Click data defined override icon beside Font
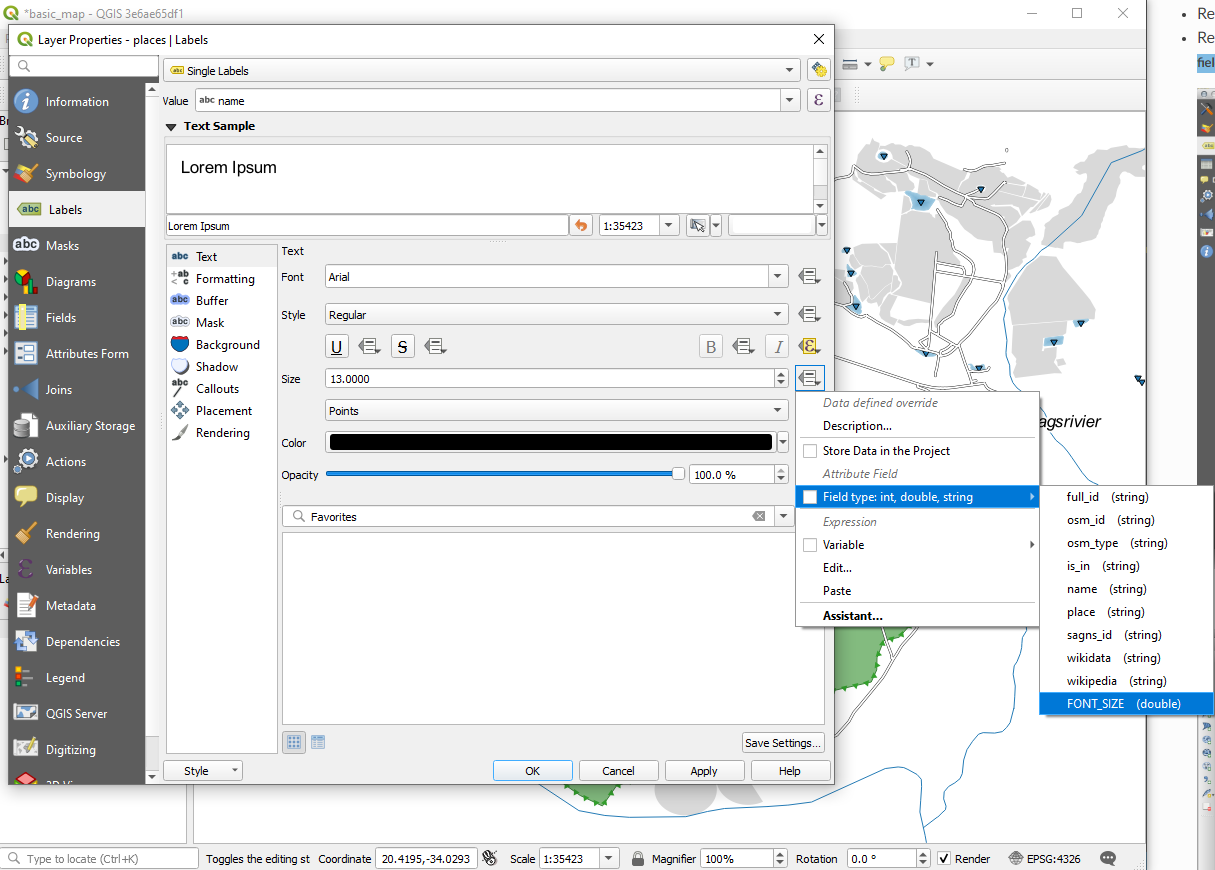This screenshot has width=1215, height=870. pyautogui.click(x=809, y=277)
